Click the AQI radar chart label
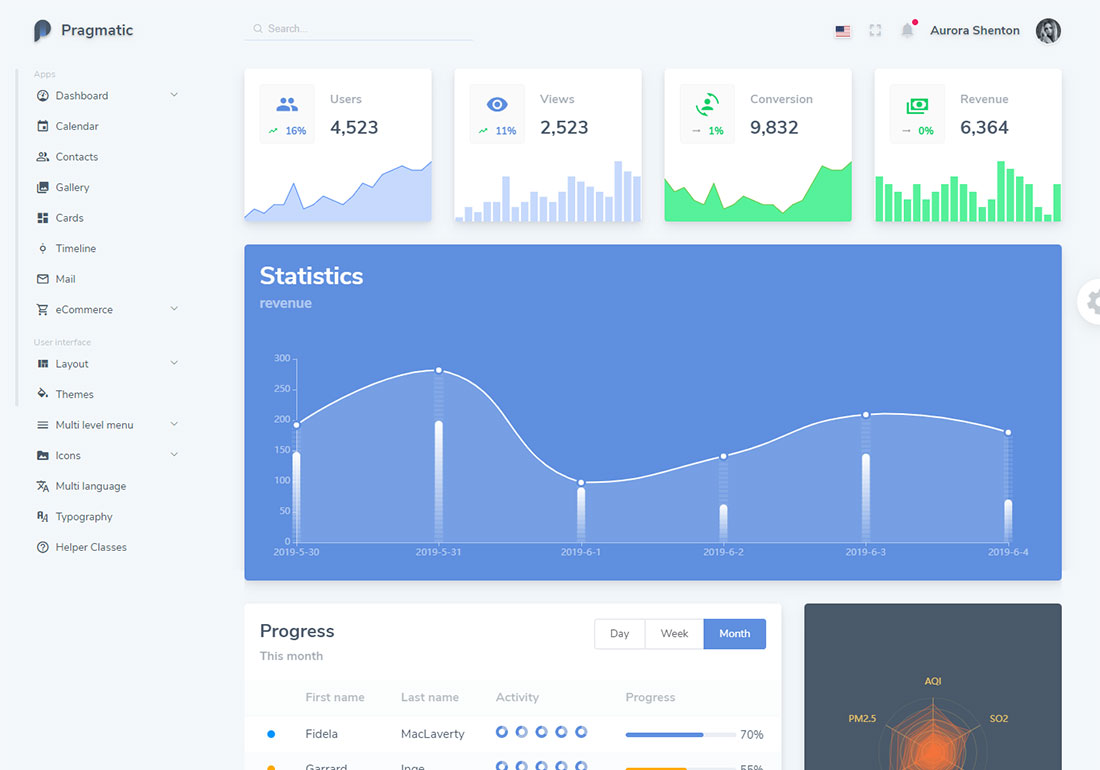The image size is (1100, 770). click(x=932, y=681)
